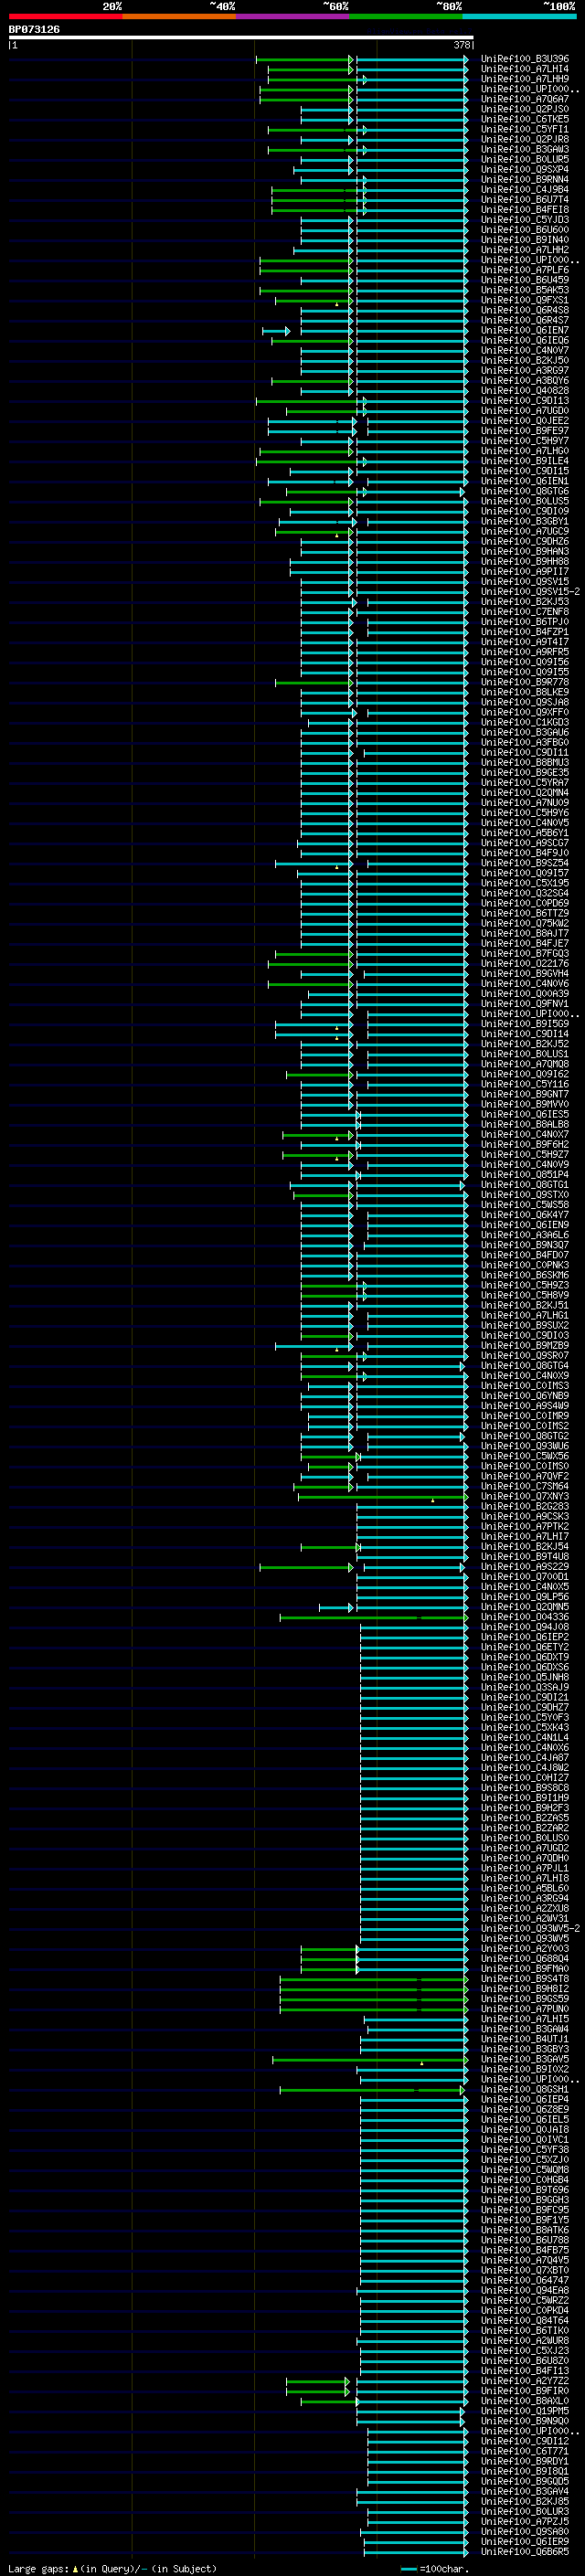Open the UniRef100_A7LH14 hit

coord(525,69)
